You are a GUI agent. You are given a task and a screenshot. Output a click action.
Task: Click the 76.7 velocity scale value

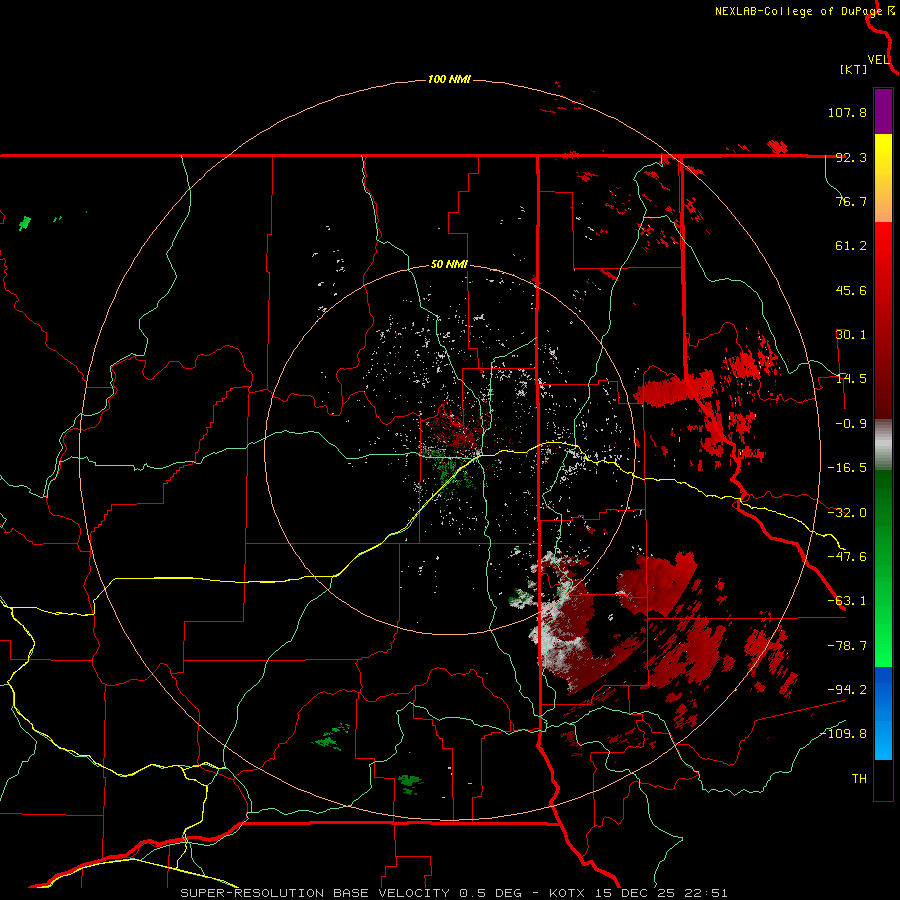(851, 201)
